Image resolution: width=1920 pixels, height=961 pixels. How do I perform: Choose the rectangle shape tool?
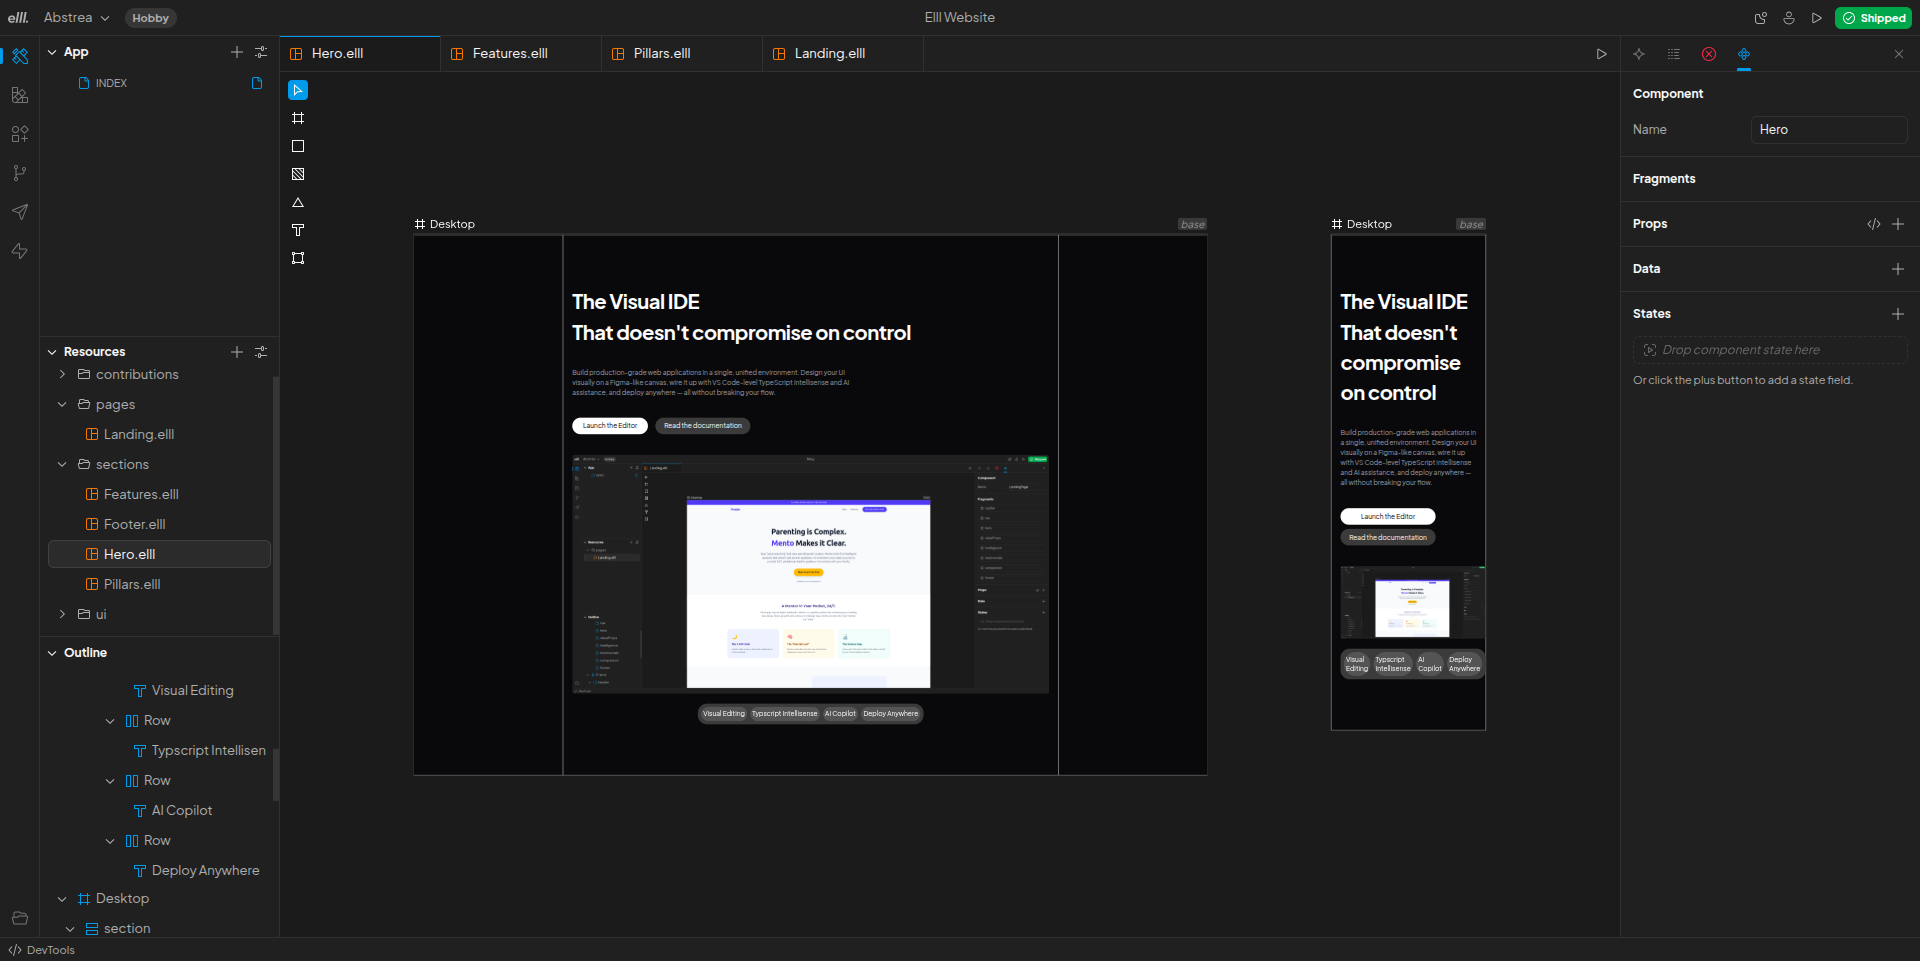point(298,146)
